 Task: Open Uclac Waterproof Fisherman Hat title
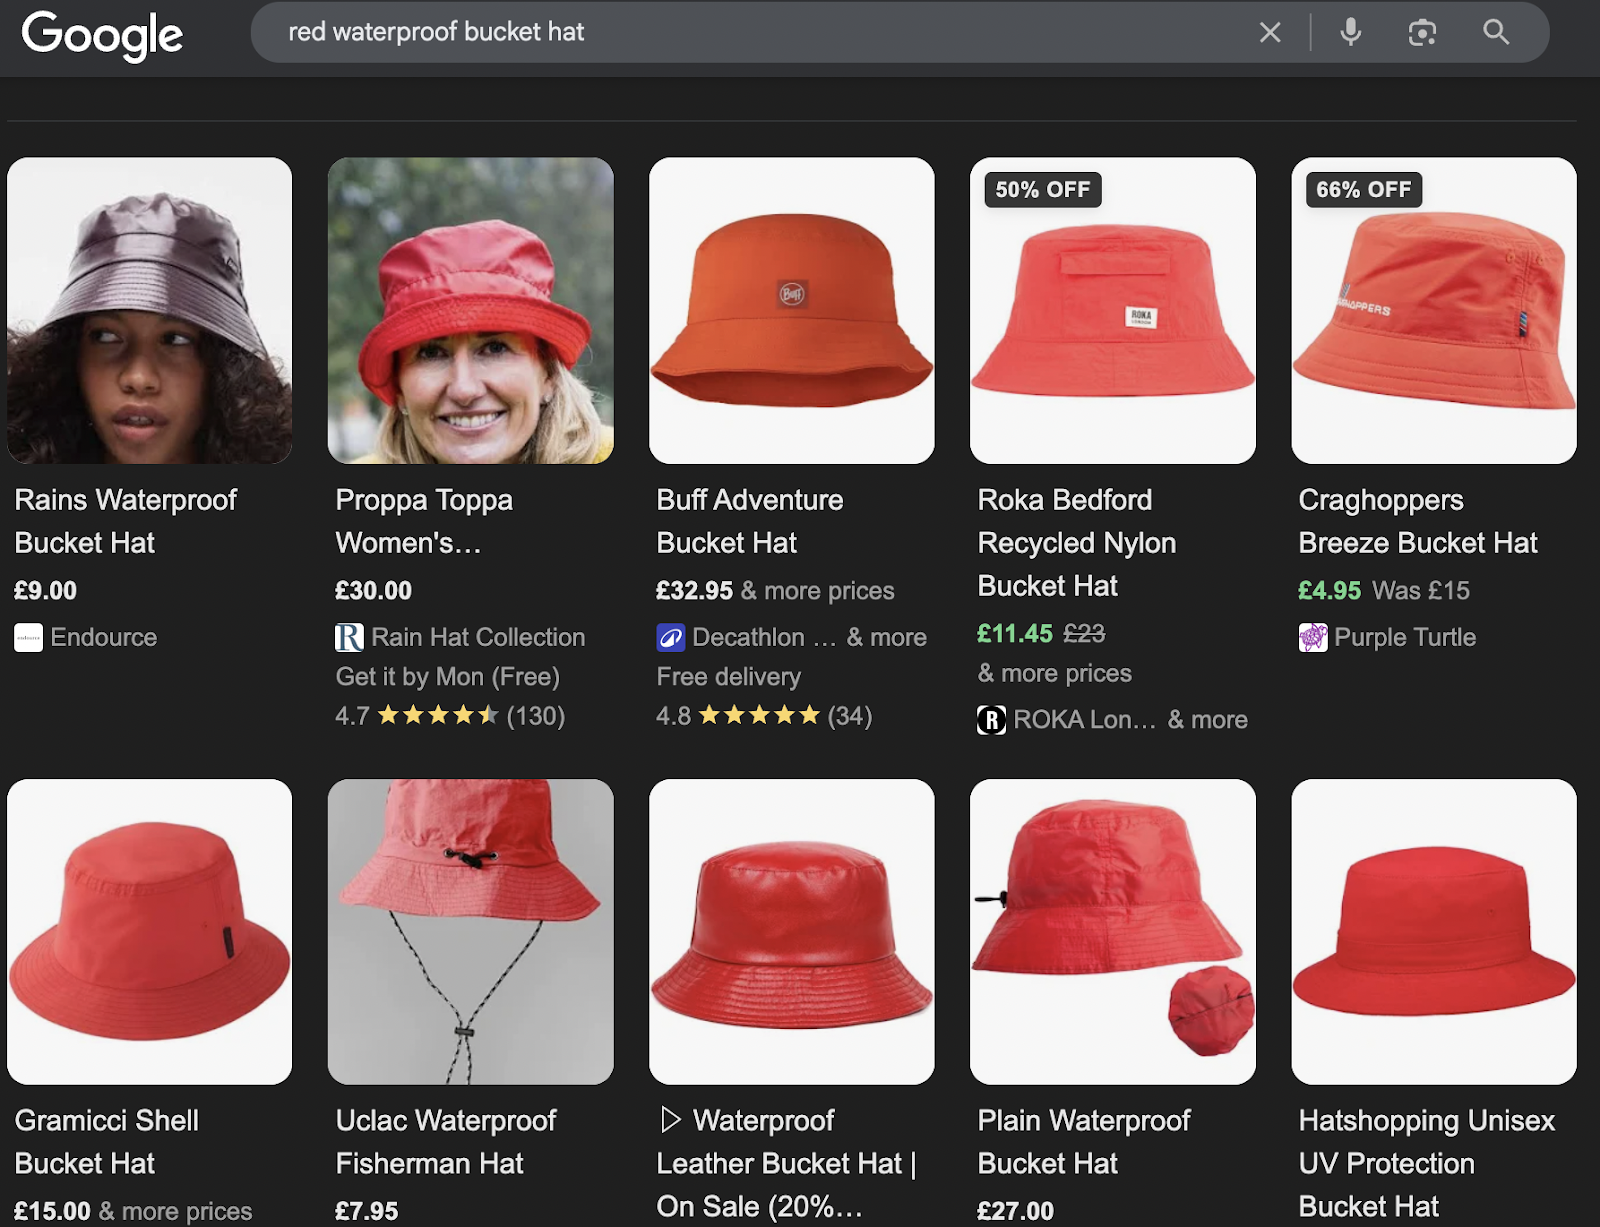coord(446,1142)
